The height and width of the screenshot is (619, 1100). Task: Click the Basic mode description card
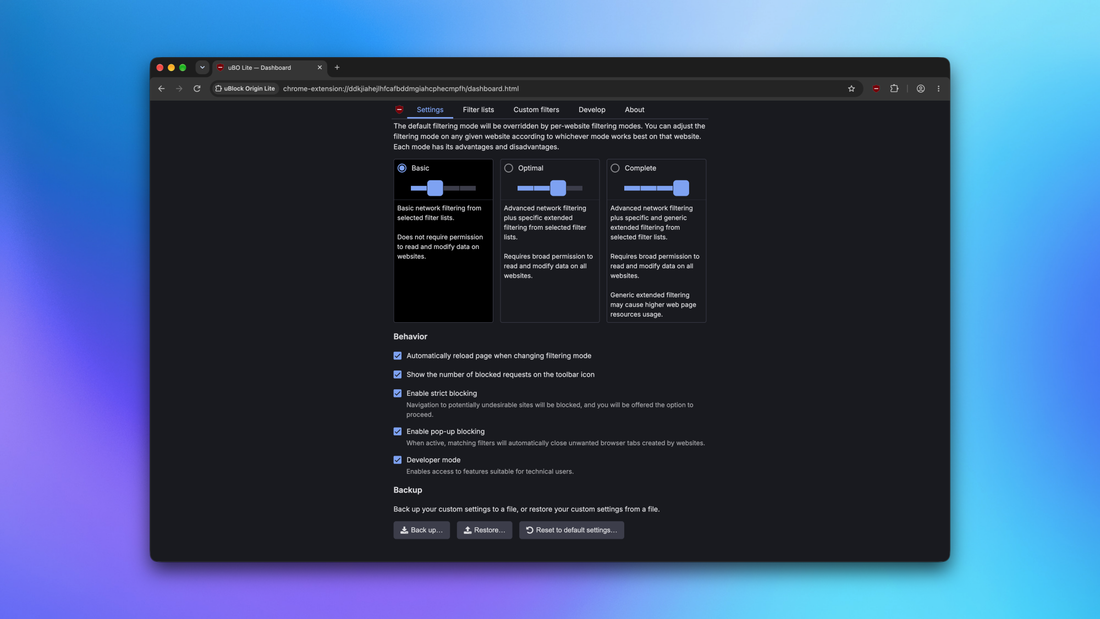click(443, 241)
